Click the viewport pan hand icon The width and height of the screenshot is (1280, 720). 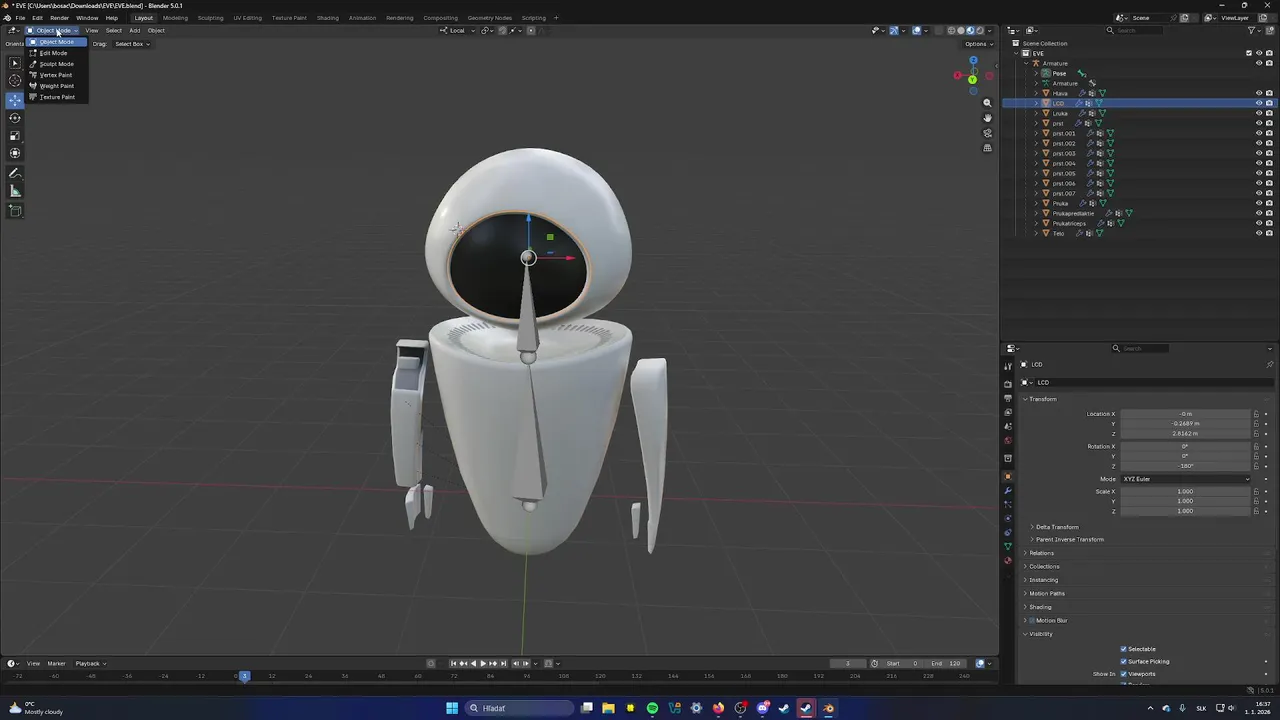[x=987, y=118]
